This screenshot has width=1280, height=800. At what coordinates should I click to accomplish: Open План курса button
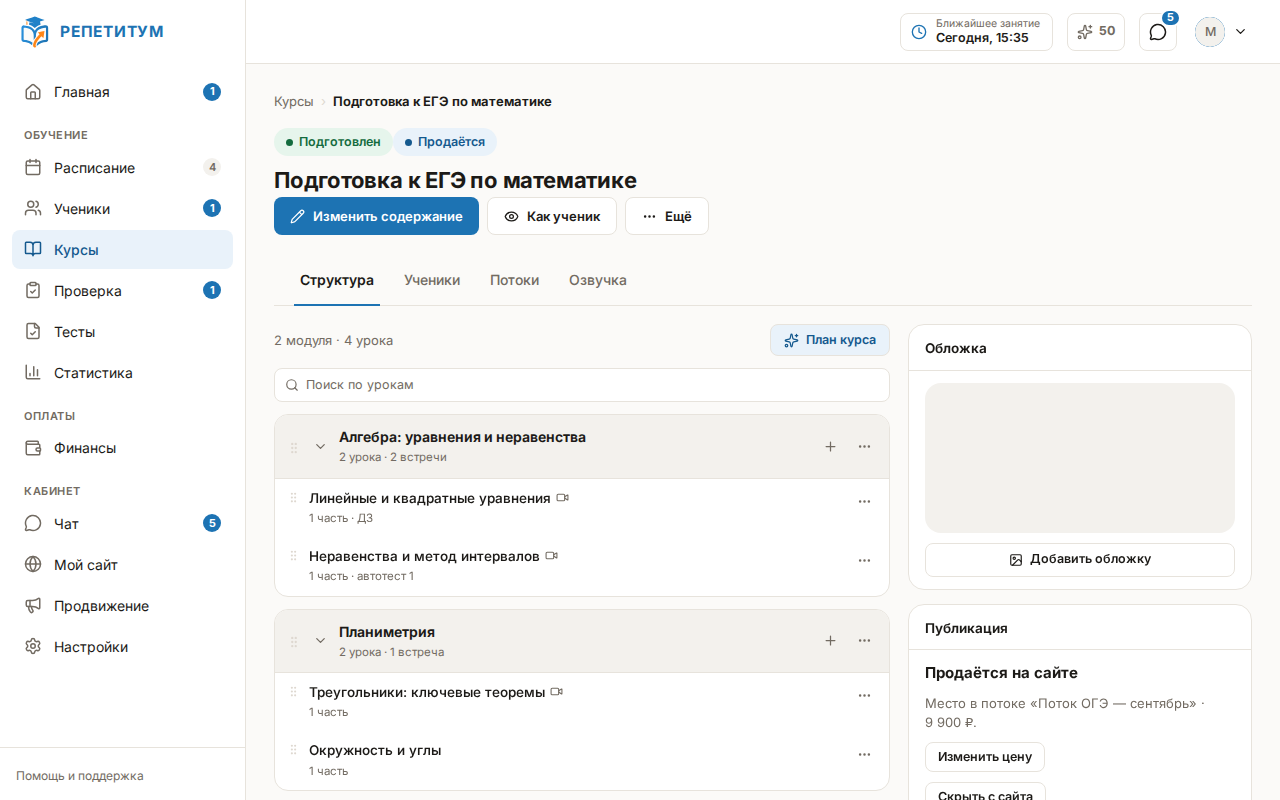[830, 340]
